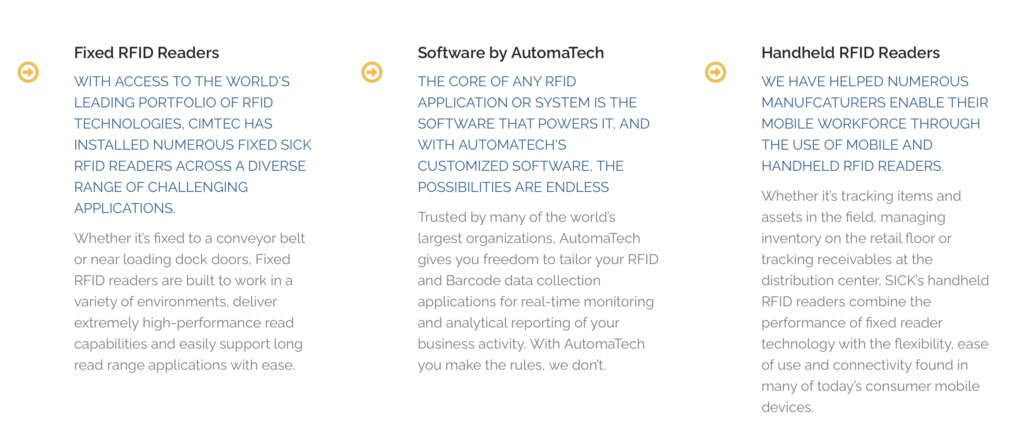This screenshot has width=1024, height=434.
Task: Select the line 'you make the rules, we don't.'
Action: click(x=512, y=365)
